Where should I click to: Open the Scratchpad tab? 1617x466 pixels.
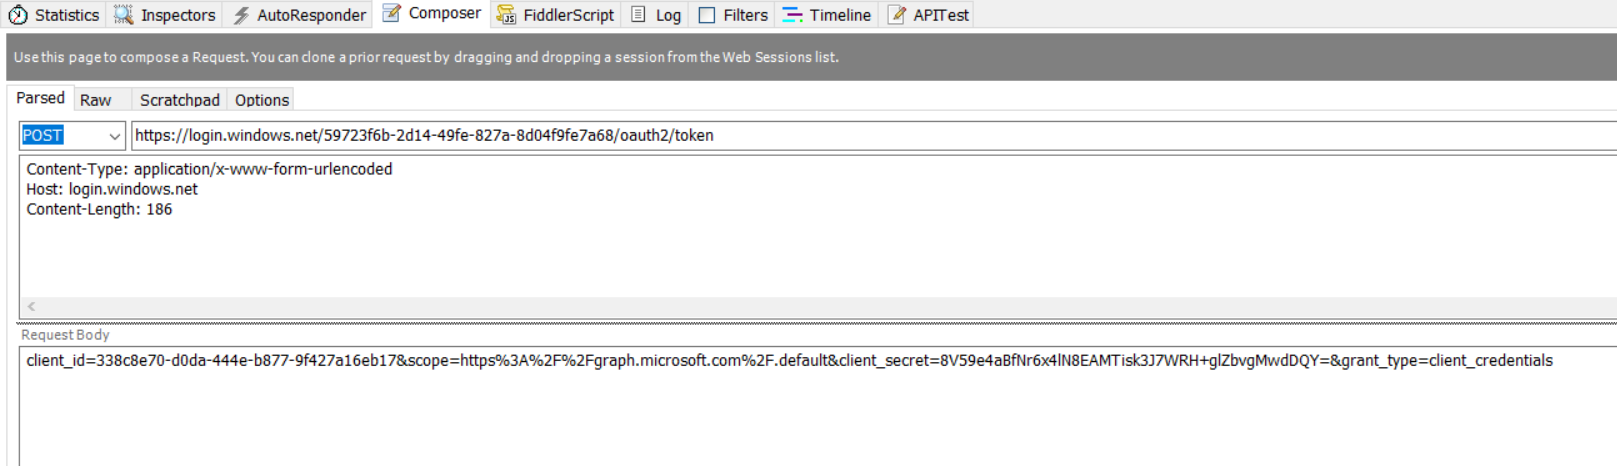[x=179, y=100]
